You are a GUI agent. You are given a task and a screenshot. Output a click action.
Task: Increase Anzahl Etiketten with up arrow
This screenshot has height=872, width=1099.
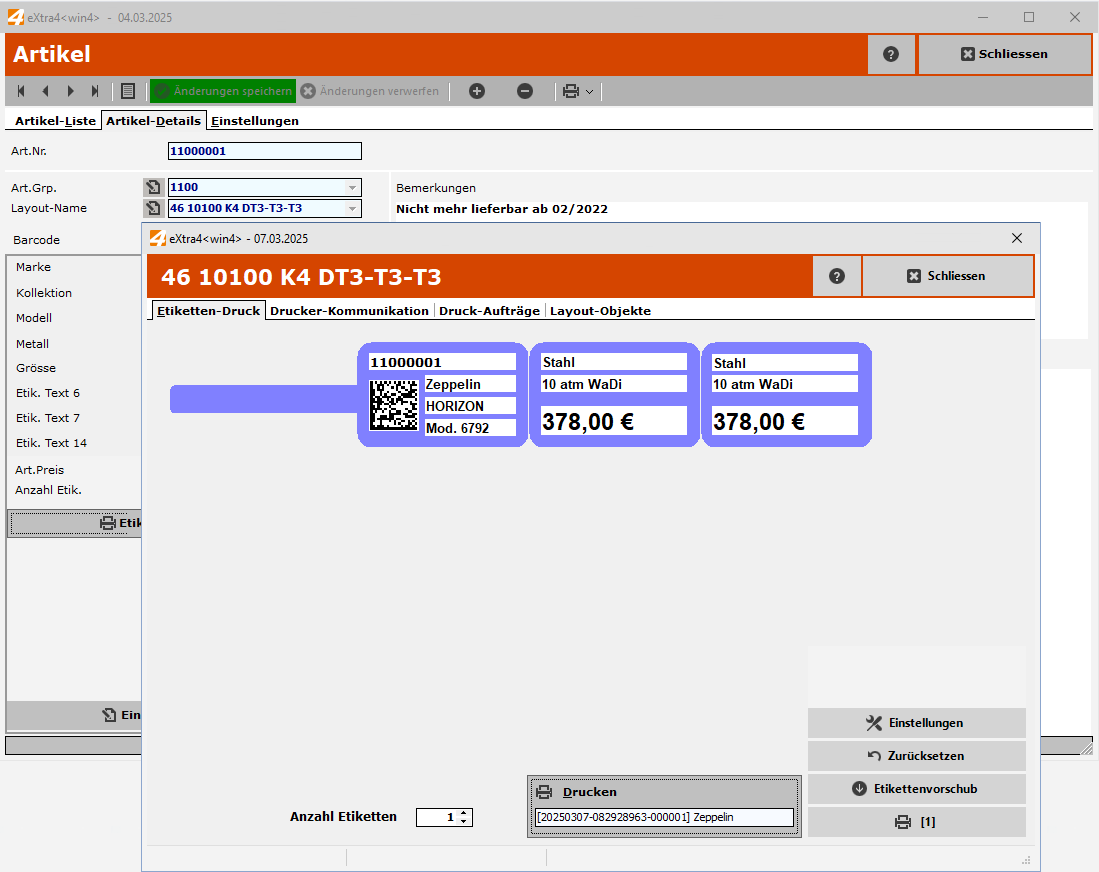(x=464, y=813)
